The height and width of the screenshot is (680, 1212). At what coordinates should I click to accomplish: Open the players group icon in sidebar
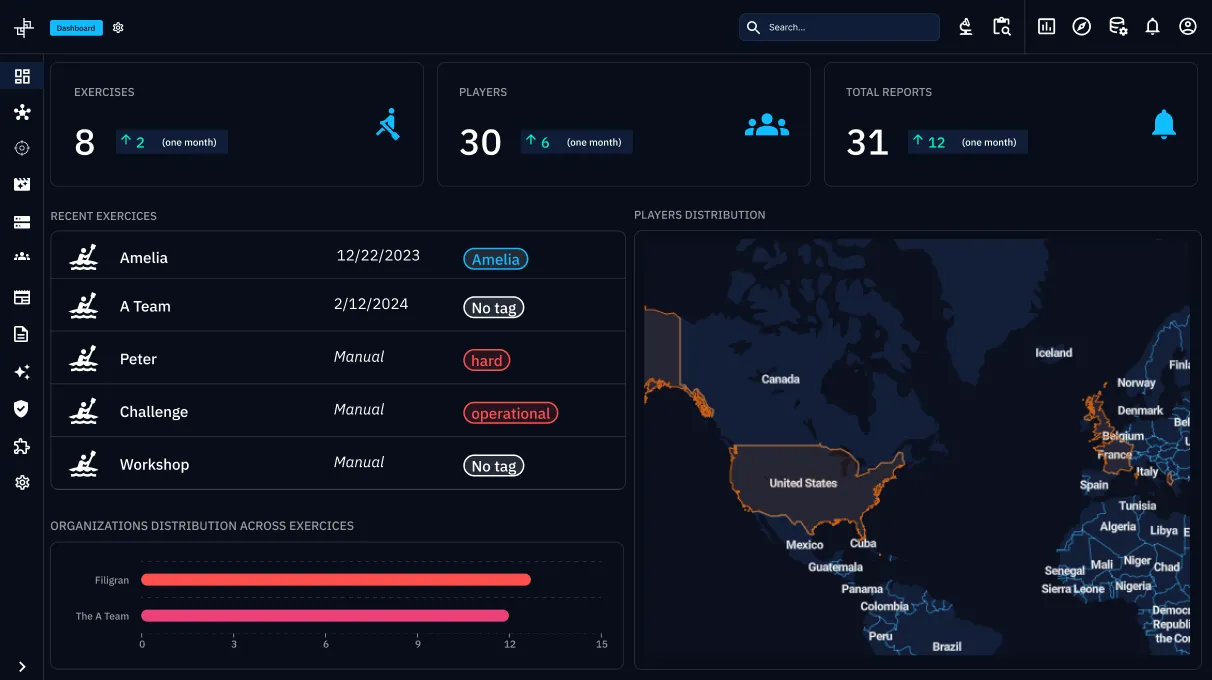[22, 257]
